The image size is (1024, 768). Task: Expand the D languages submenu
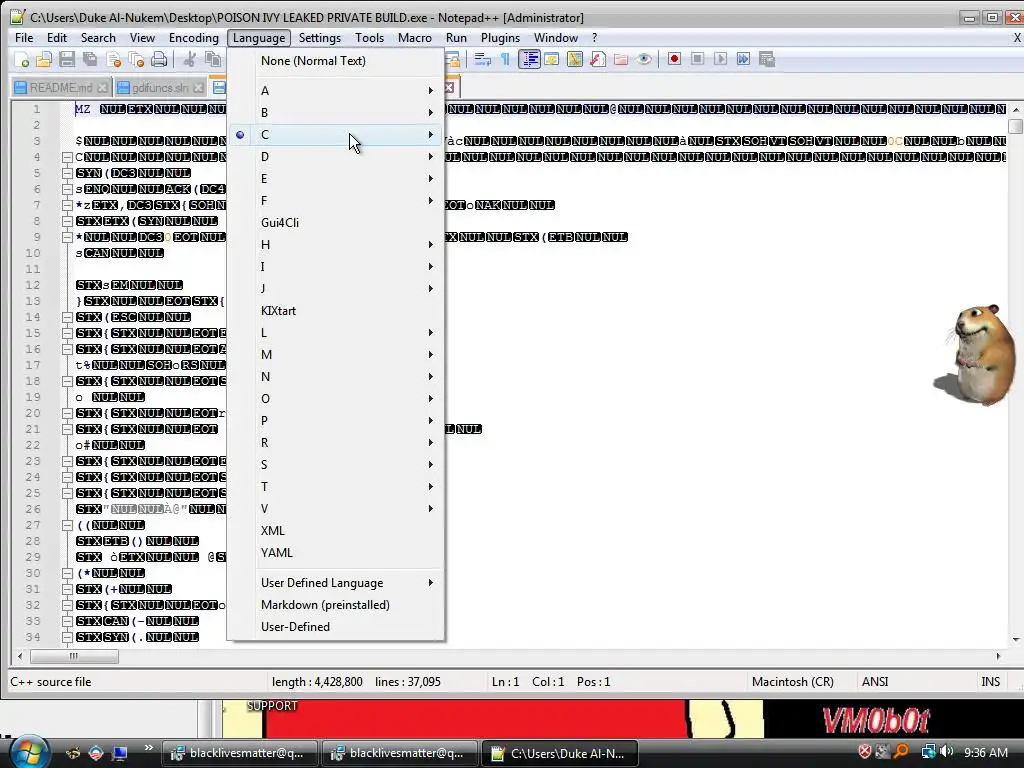336,157
